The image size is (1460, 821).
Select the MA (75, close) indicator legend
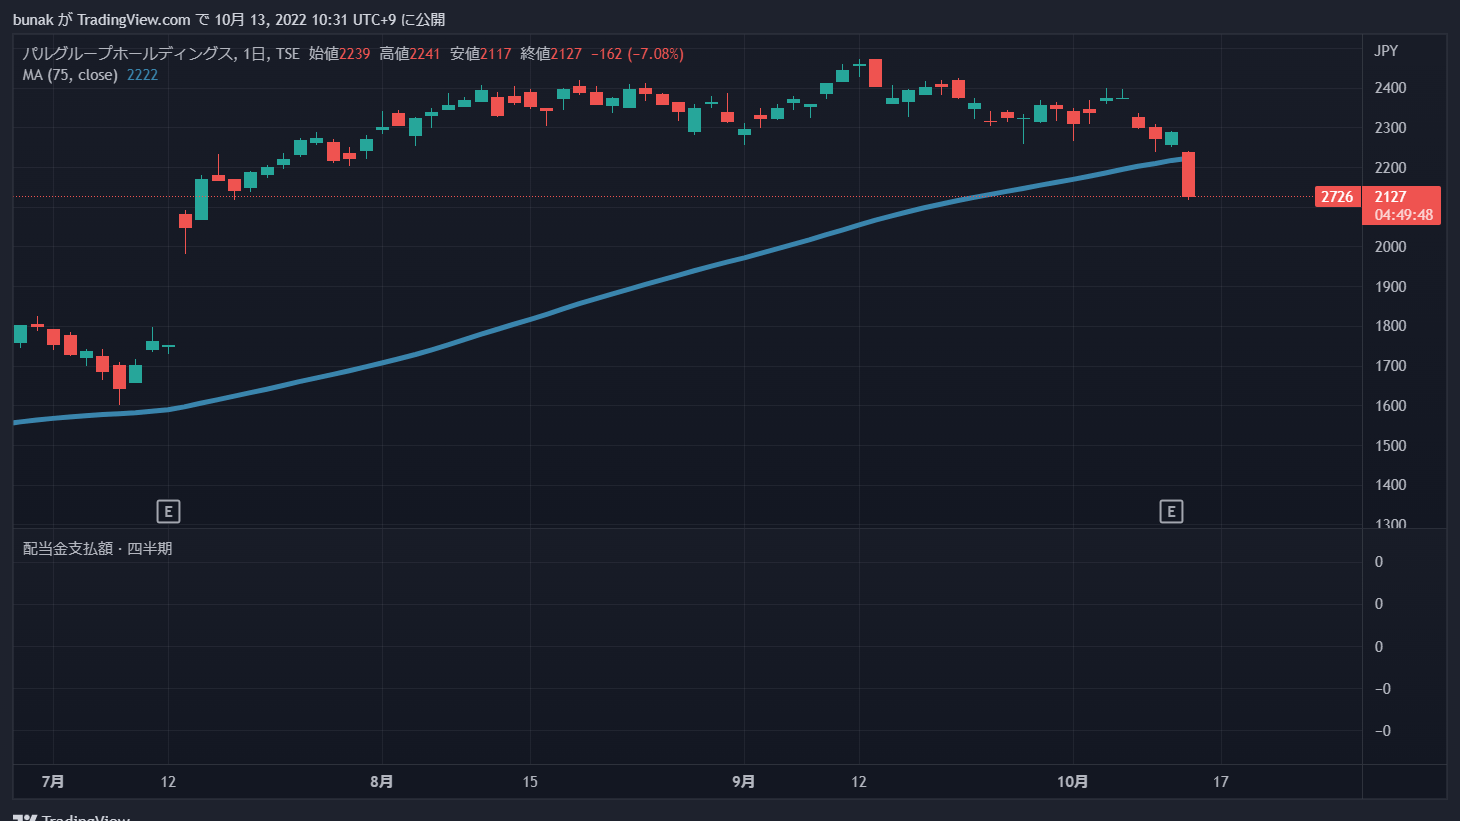70,75
